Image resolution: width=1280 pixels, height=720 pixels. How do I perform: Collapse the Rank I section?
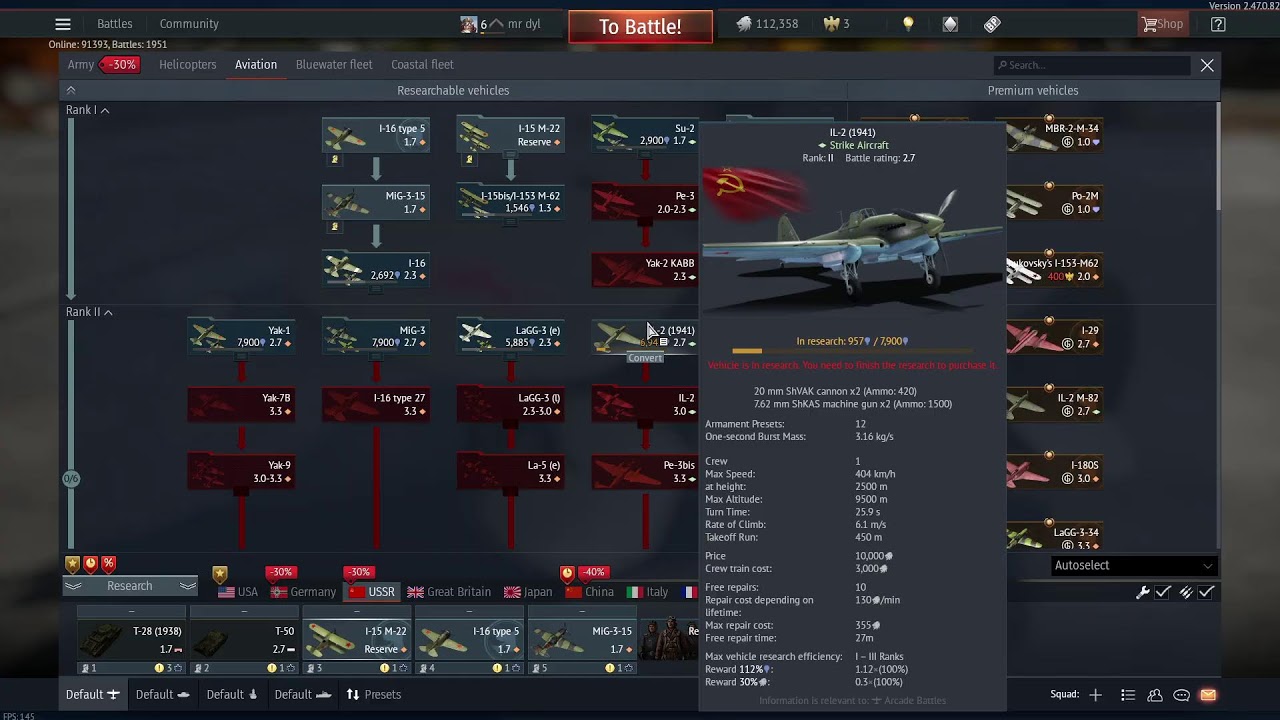click(88, 110)
